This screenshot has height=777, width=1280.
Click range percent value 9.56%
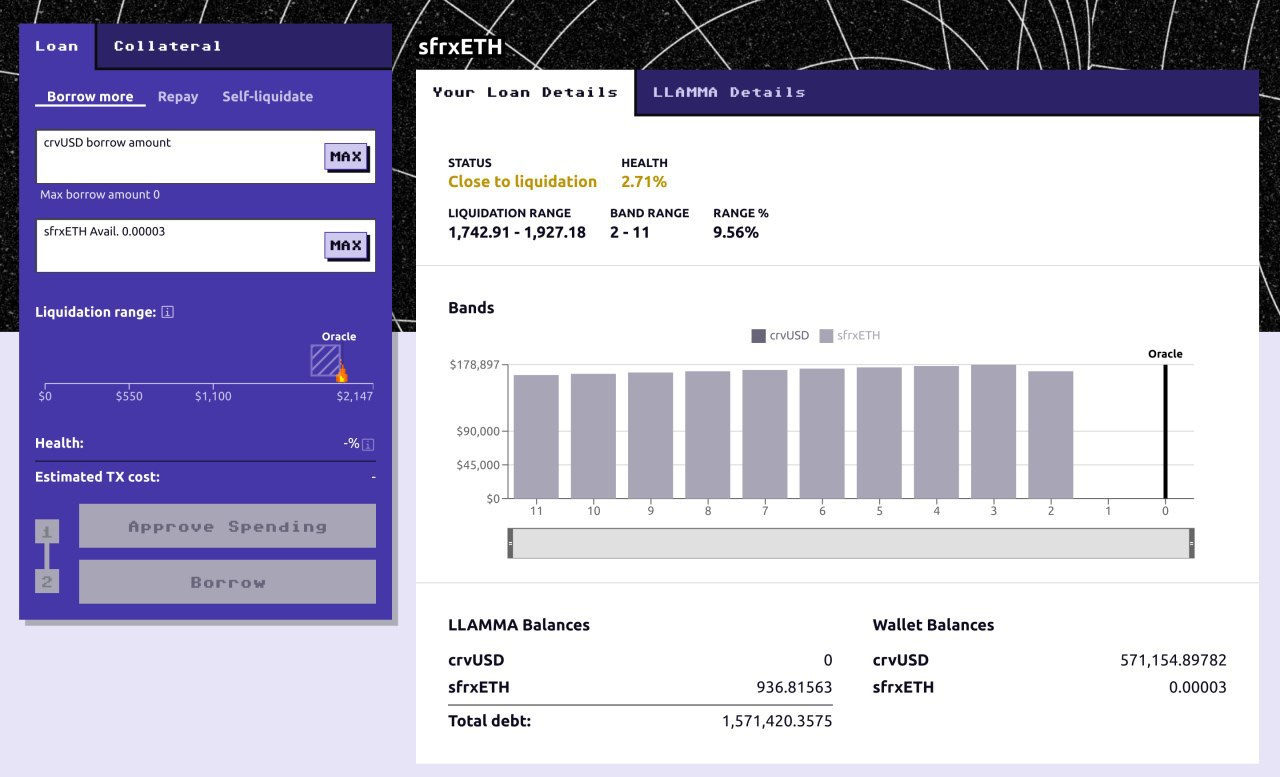click(x=736, y=233)
